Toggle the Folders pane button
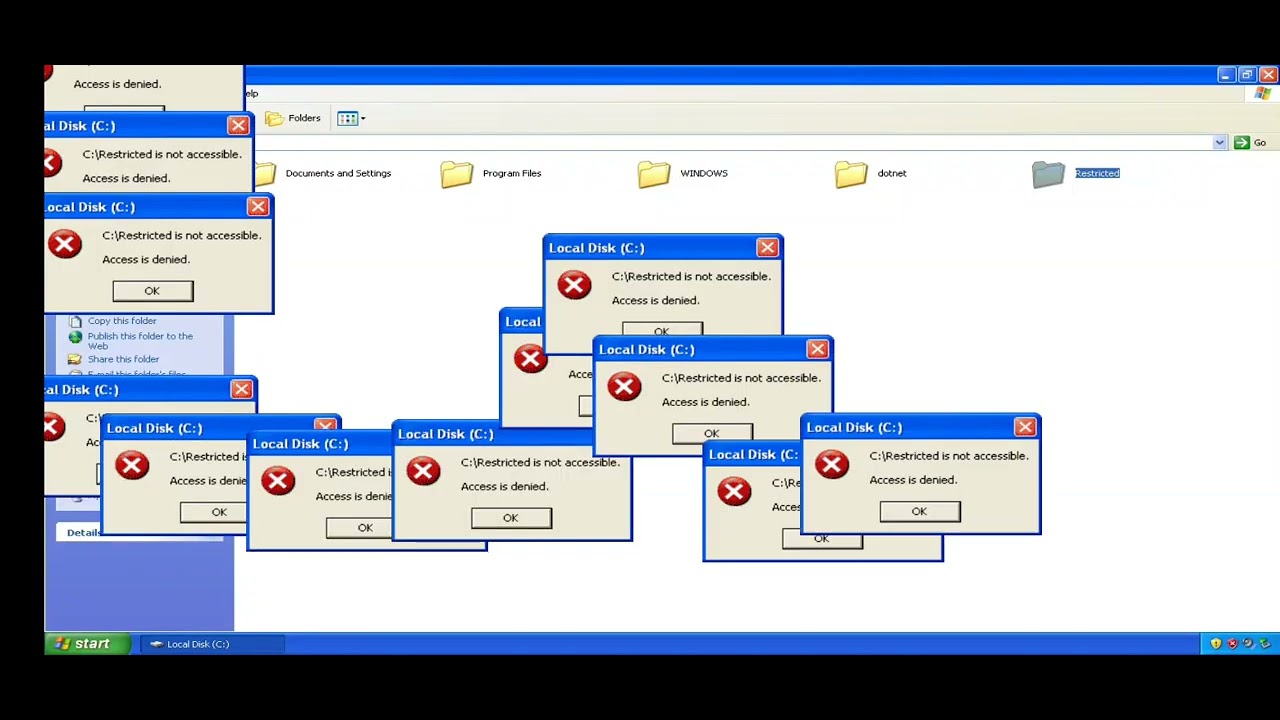 (293, 118)
